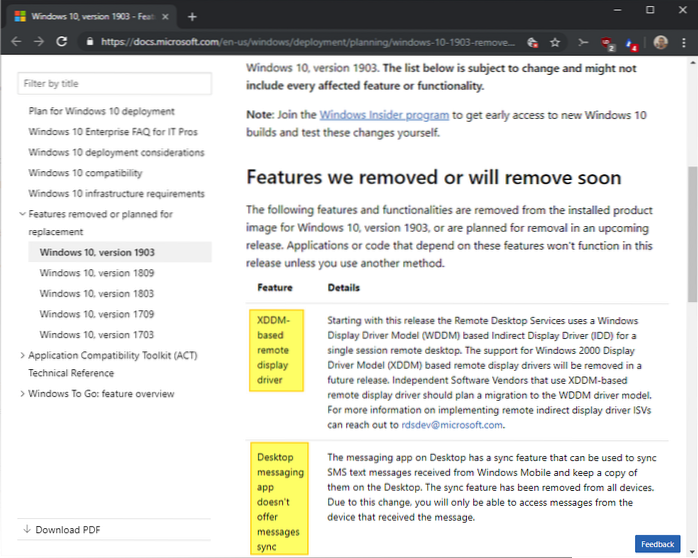Click the Filter by title search box
Image resolution: width=698 pixels, height=558 pixels.
[x=115, y=84]
